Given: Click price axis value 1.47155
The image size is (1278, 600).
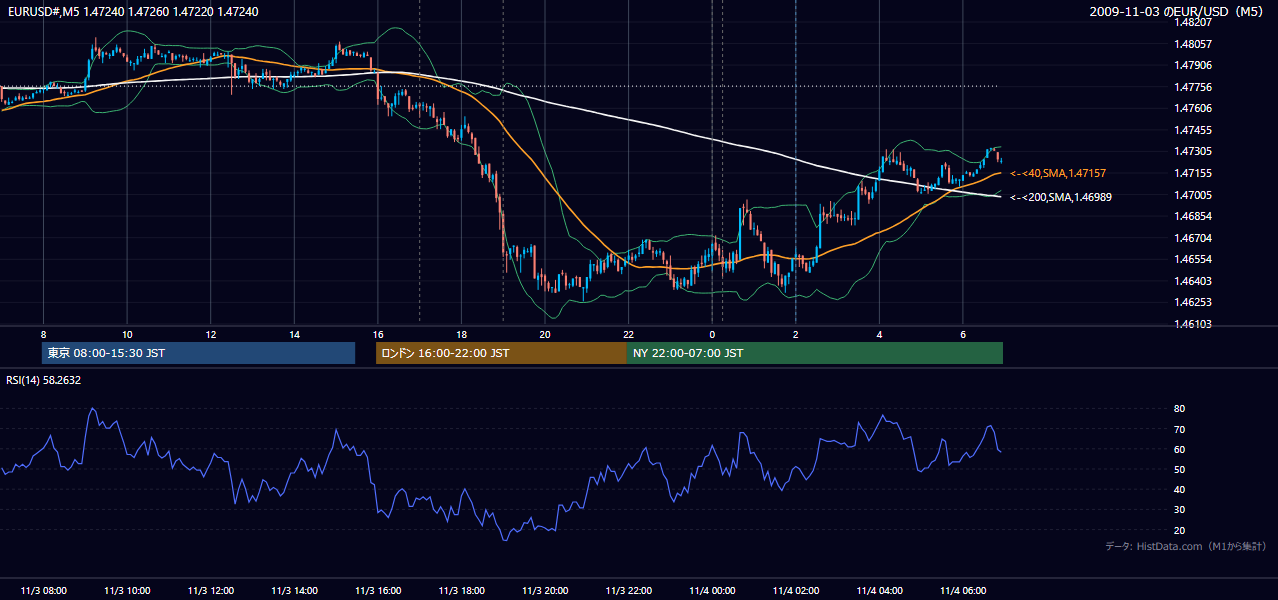Looking at the screenshot, I should point(1194,173).
